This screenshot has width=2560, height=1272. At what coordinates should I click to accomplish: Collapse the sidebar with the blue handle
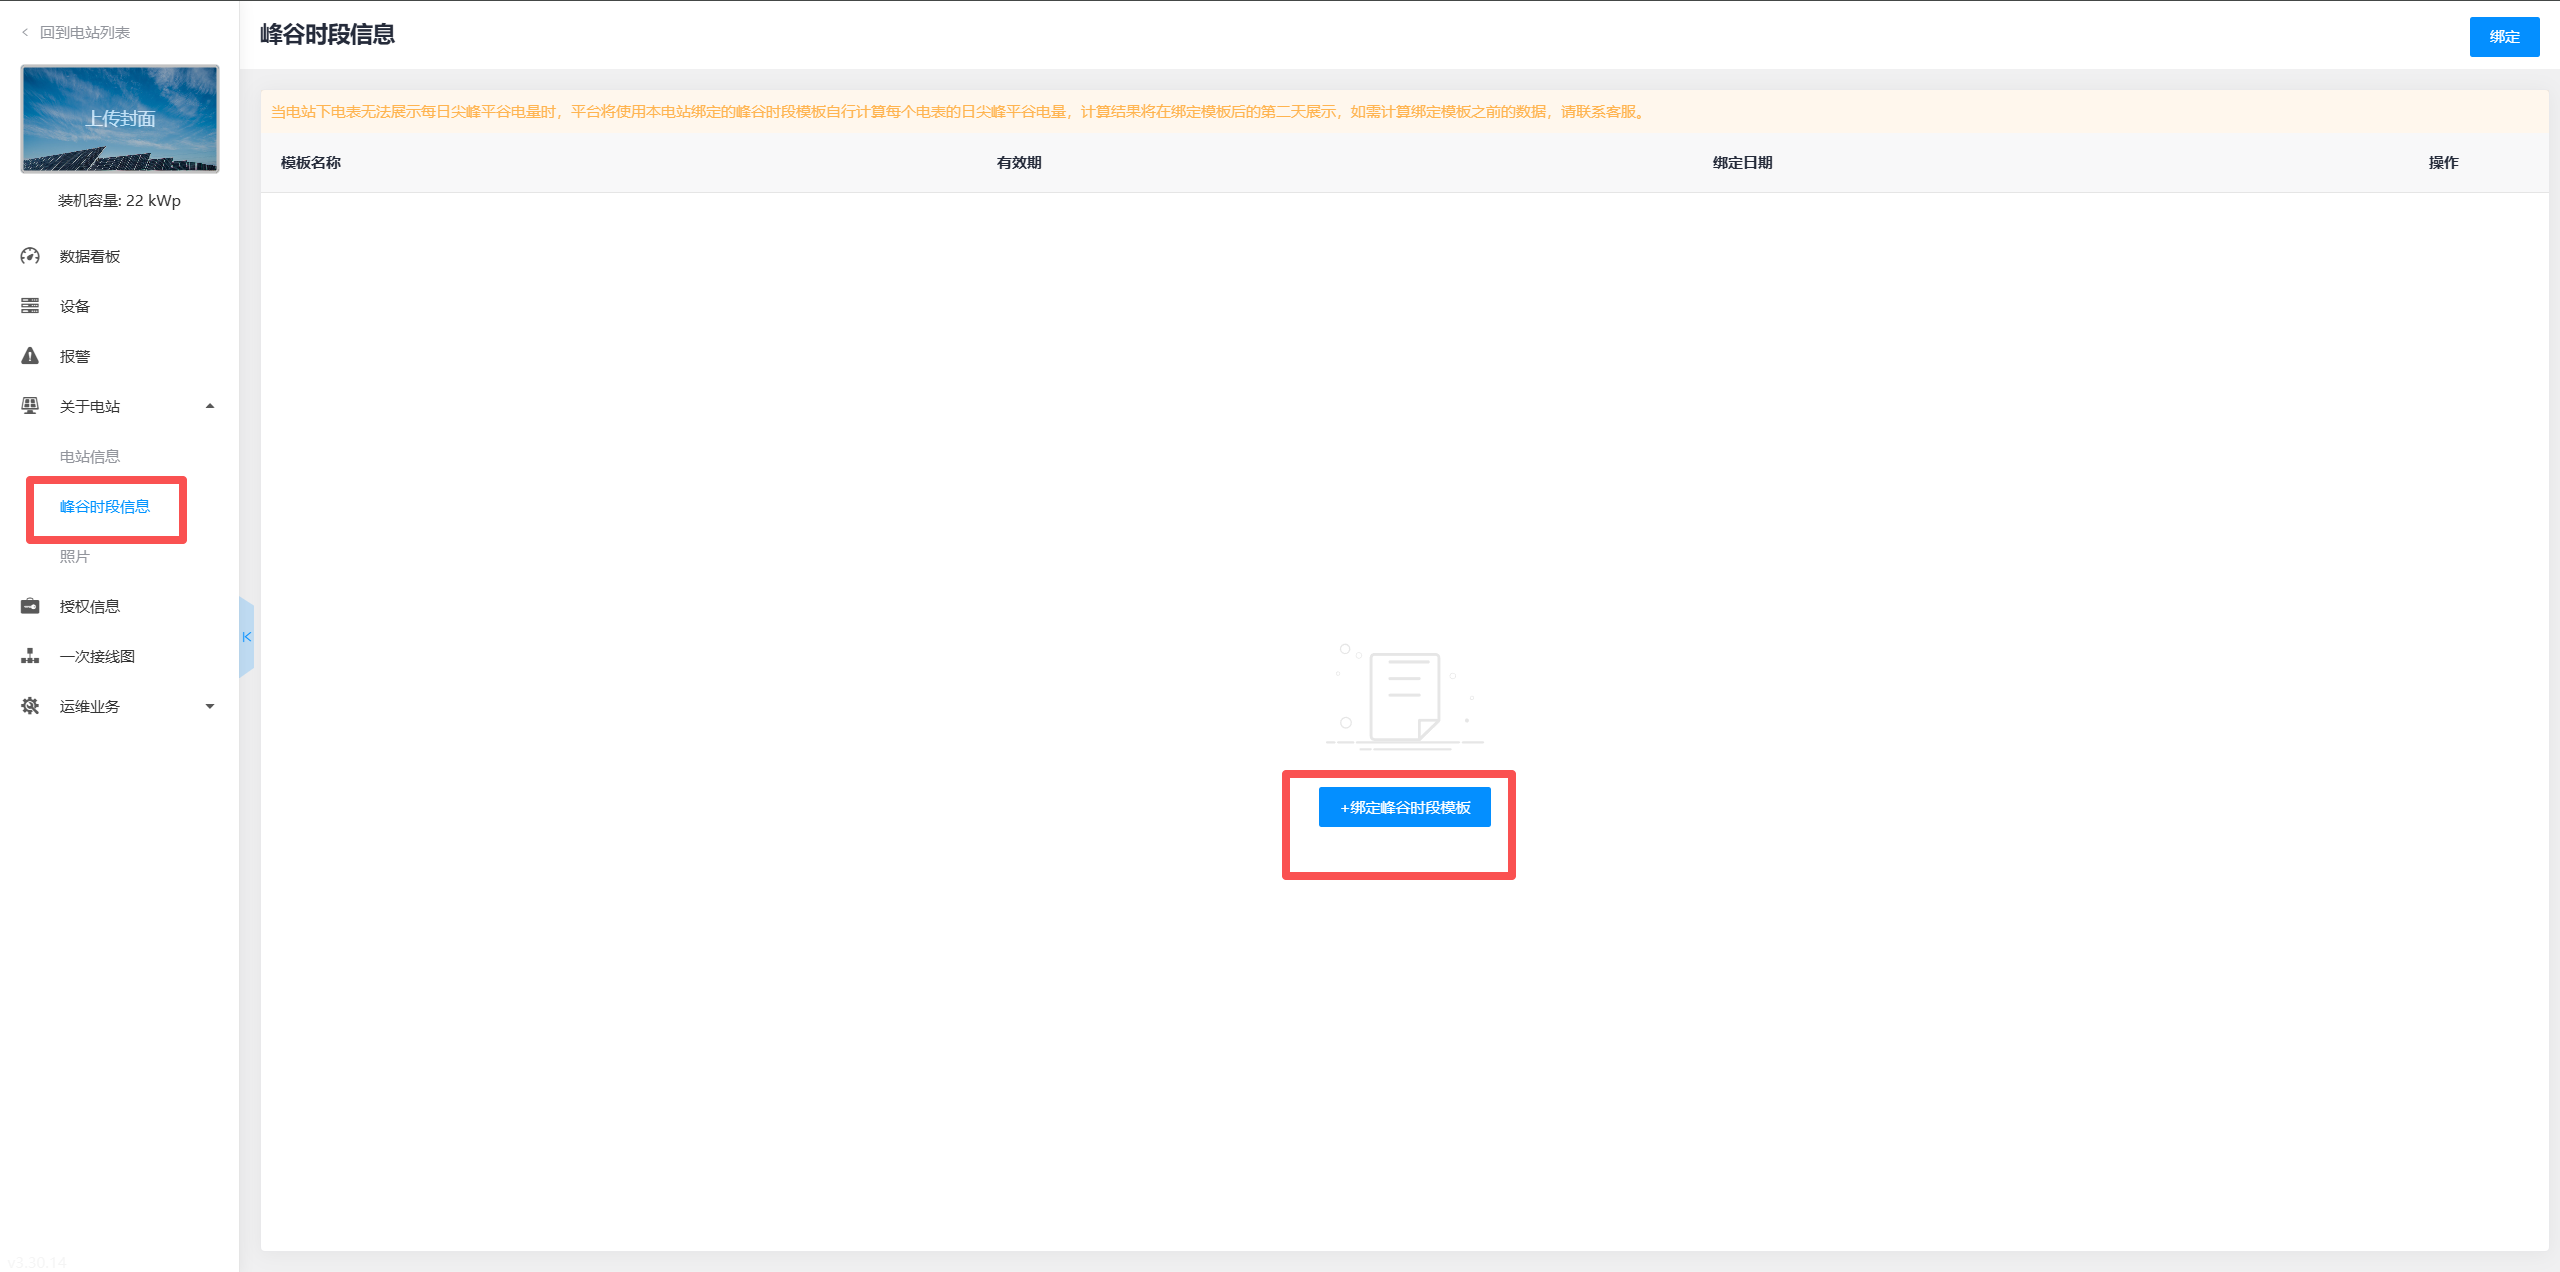[246, 637]
